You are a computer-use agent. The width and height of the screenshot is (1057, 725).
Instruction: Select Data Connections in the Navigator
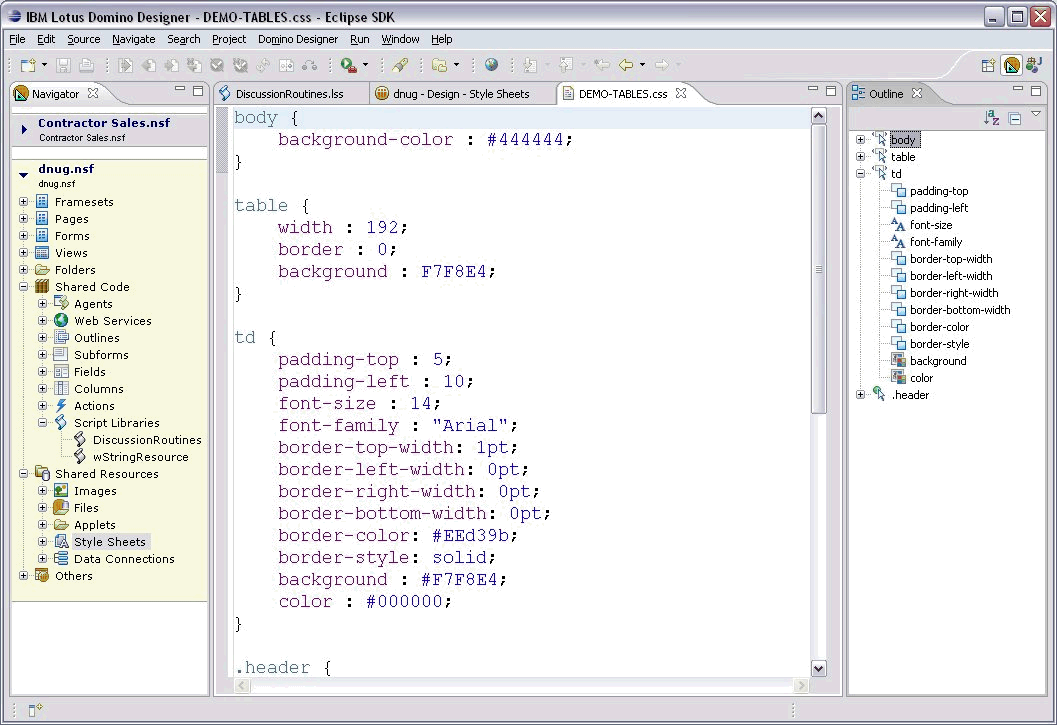click(x=124, y=558)
